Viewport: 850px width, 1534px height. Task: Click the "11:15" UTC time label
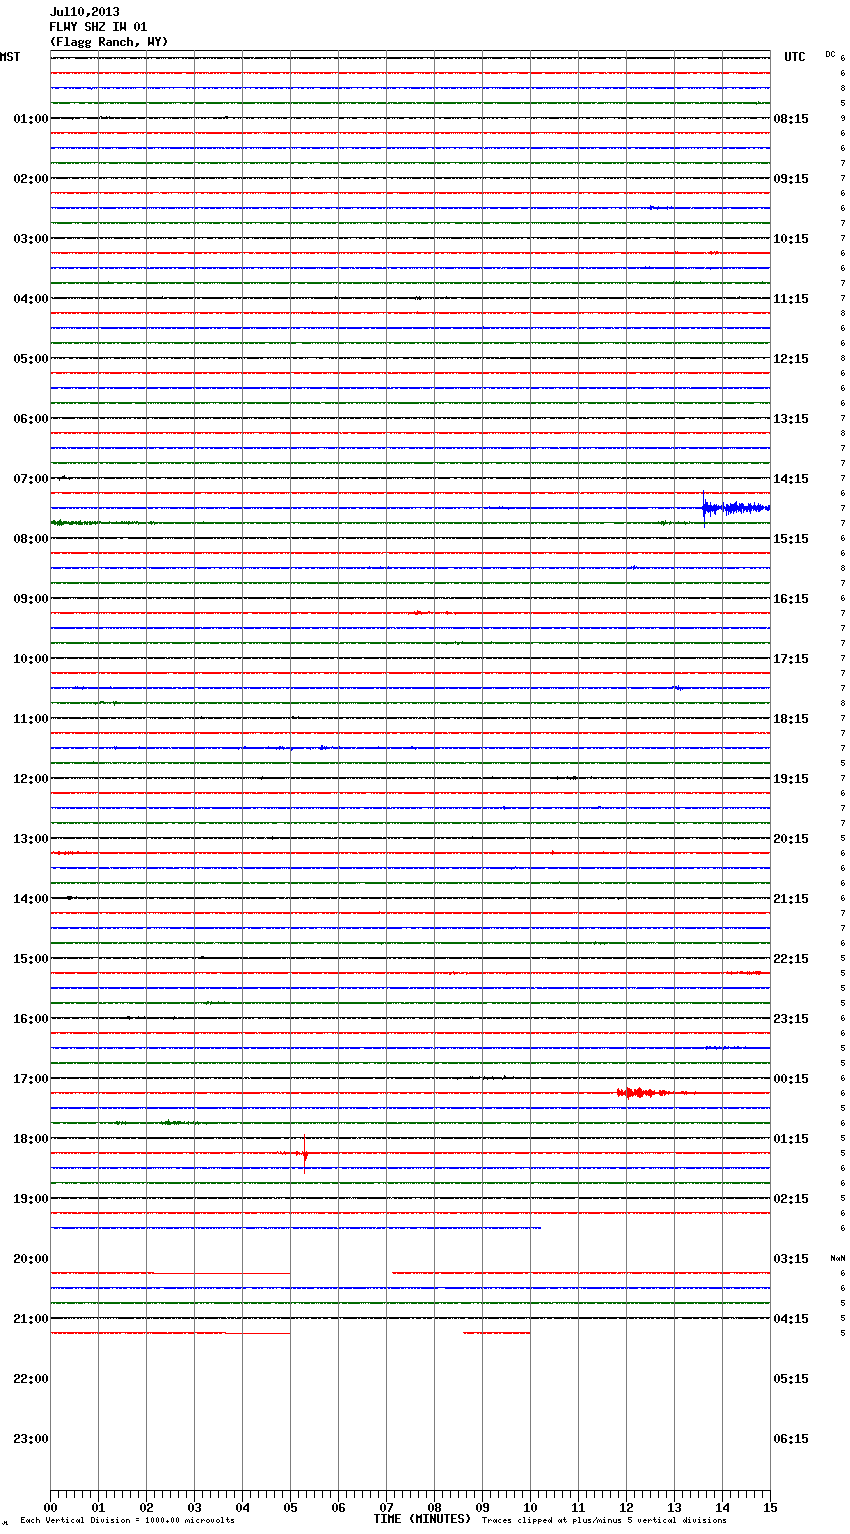tap(791, 299)
